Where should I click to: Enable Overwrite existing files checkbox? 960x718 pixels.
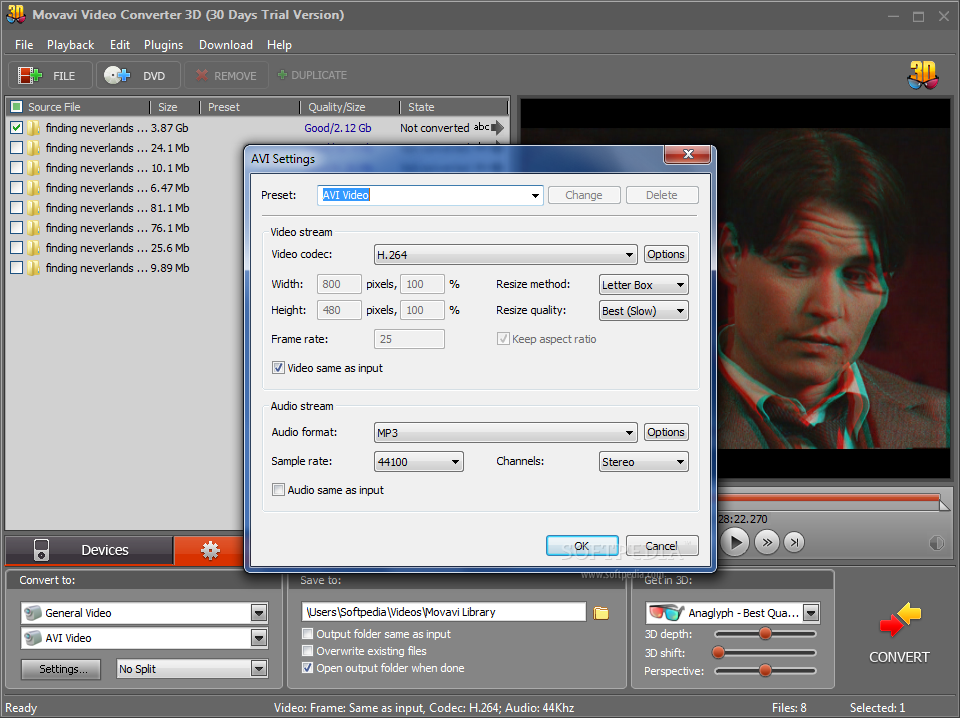(307, 651)
